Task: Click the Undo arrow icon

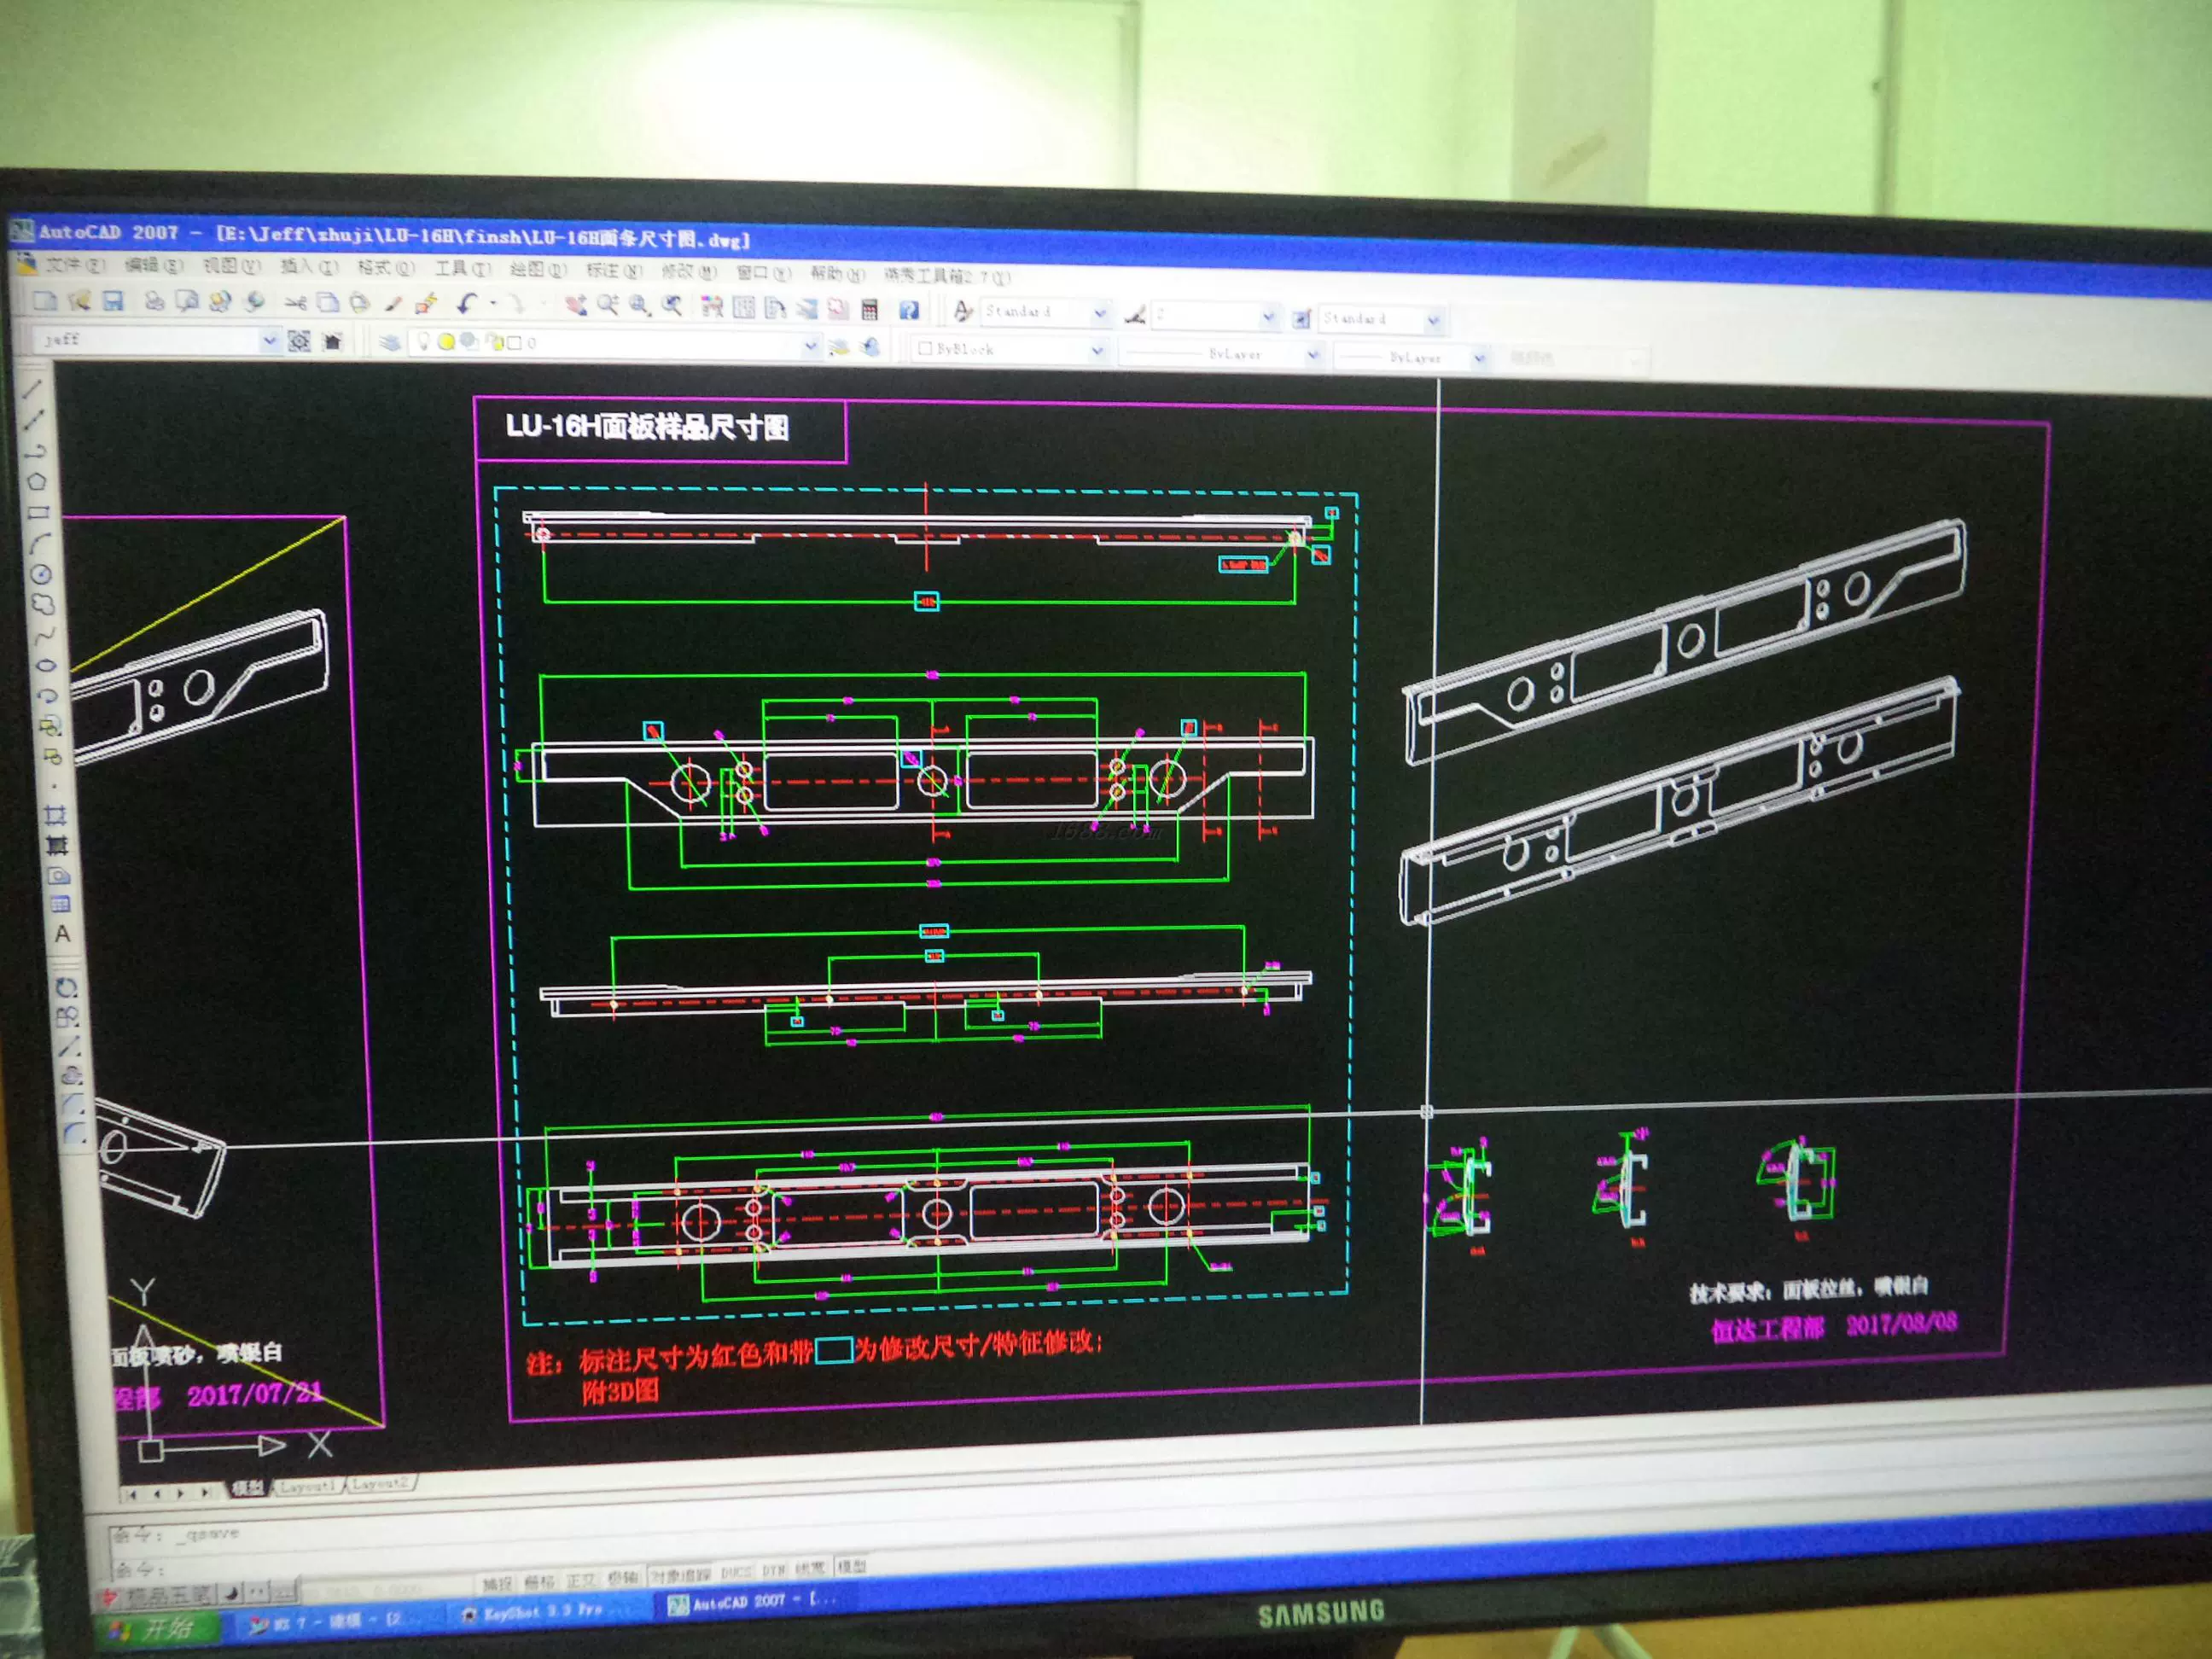Action: (466, 303)
